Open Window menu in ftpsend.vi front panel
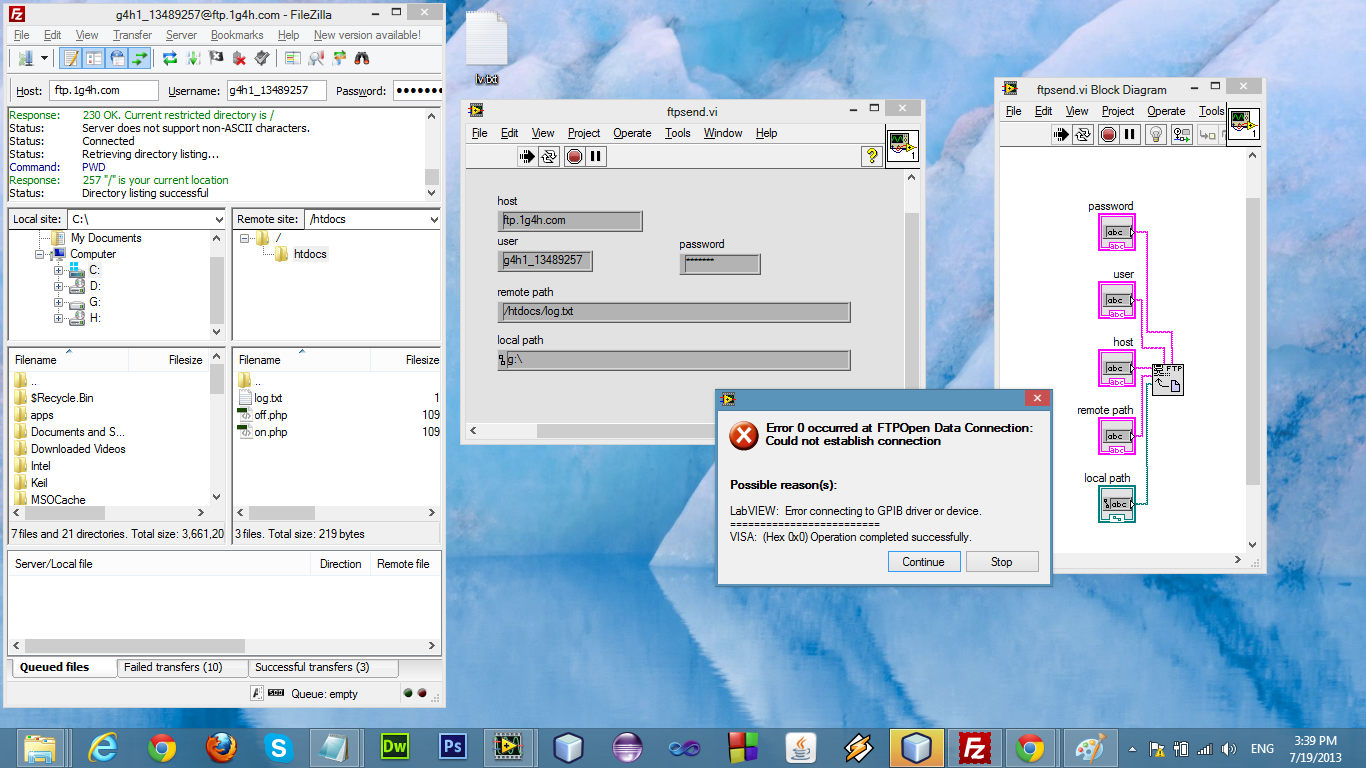 [x=723, y=133]
